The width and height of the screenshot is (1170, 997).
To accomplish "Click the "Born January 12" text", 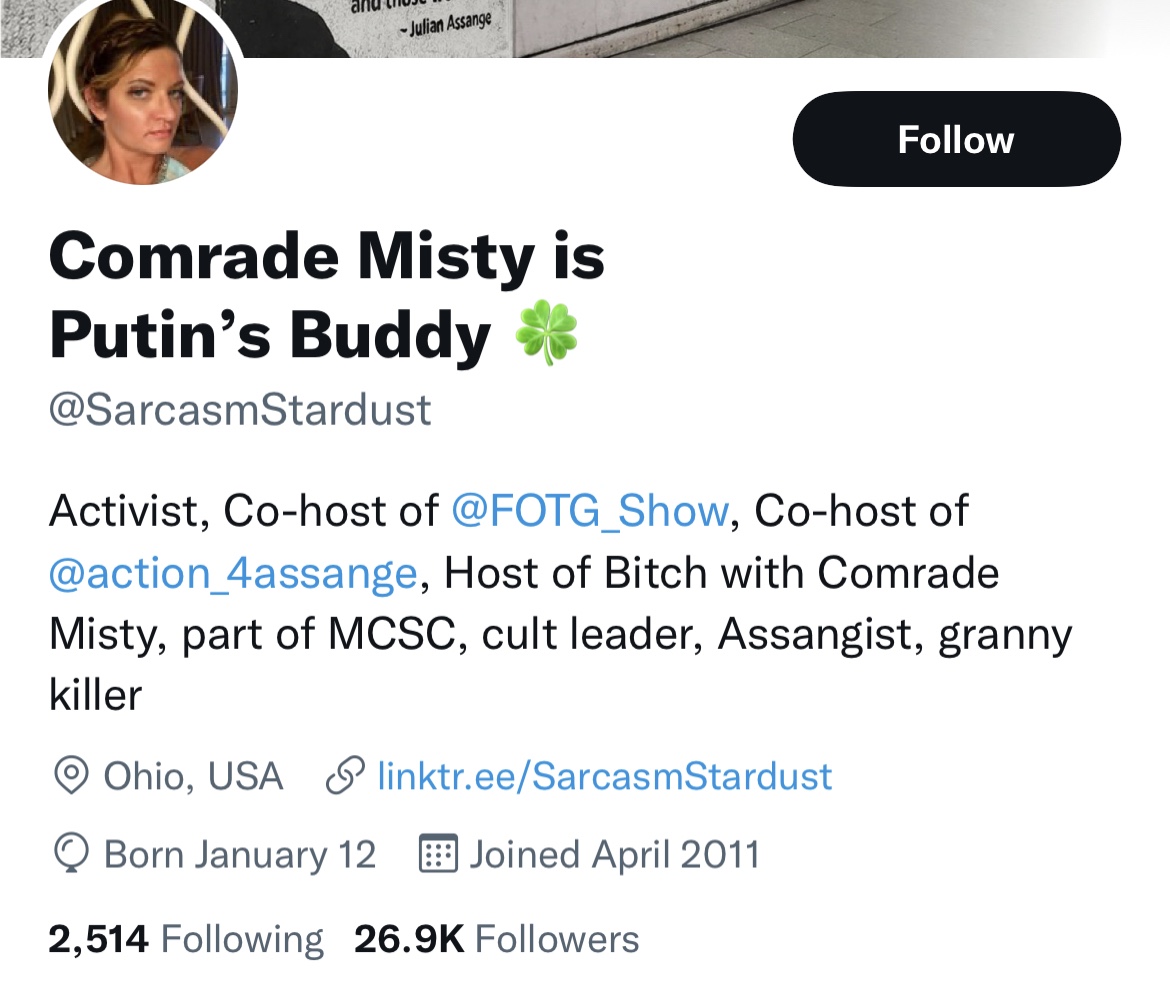I will pos(240,855).
